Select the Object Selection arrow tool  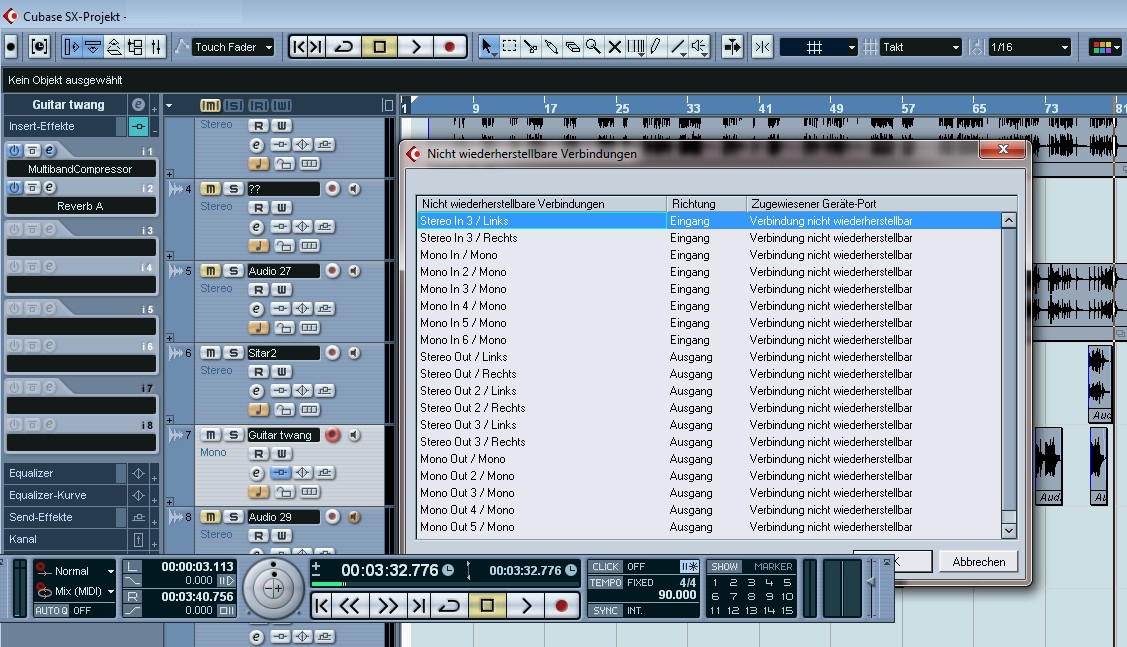(x=487, y=47)
